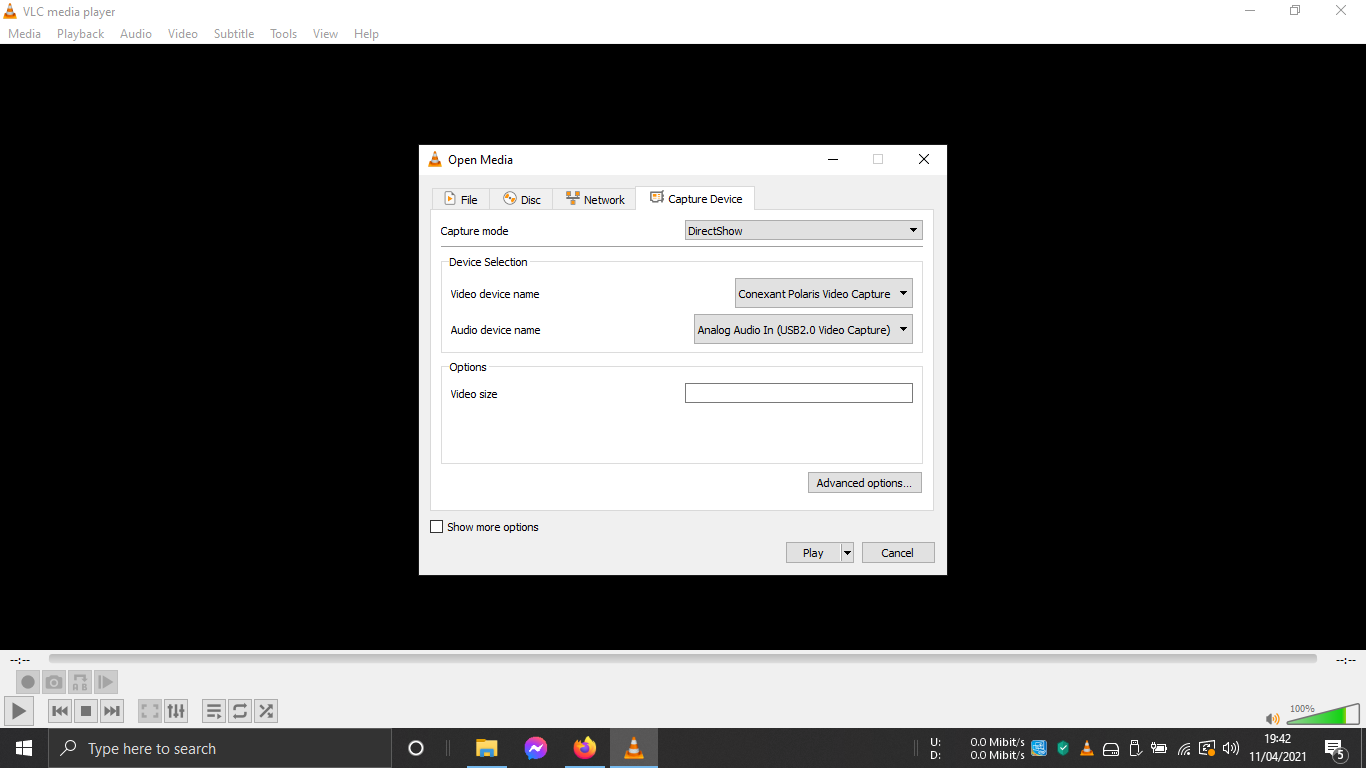Close the Open Media dialog

pyautogui.click(x=924, y=159)
